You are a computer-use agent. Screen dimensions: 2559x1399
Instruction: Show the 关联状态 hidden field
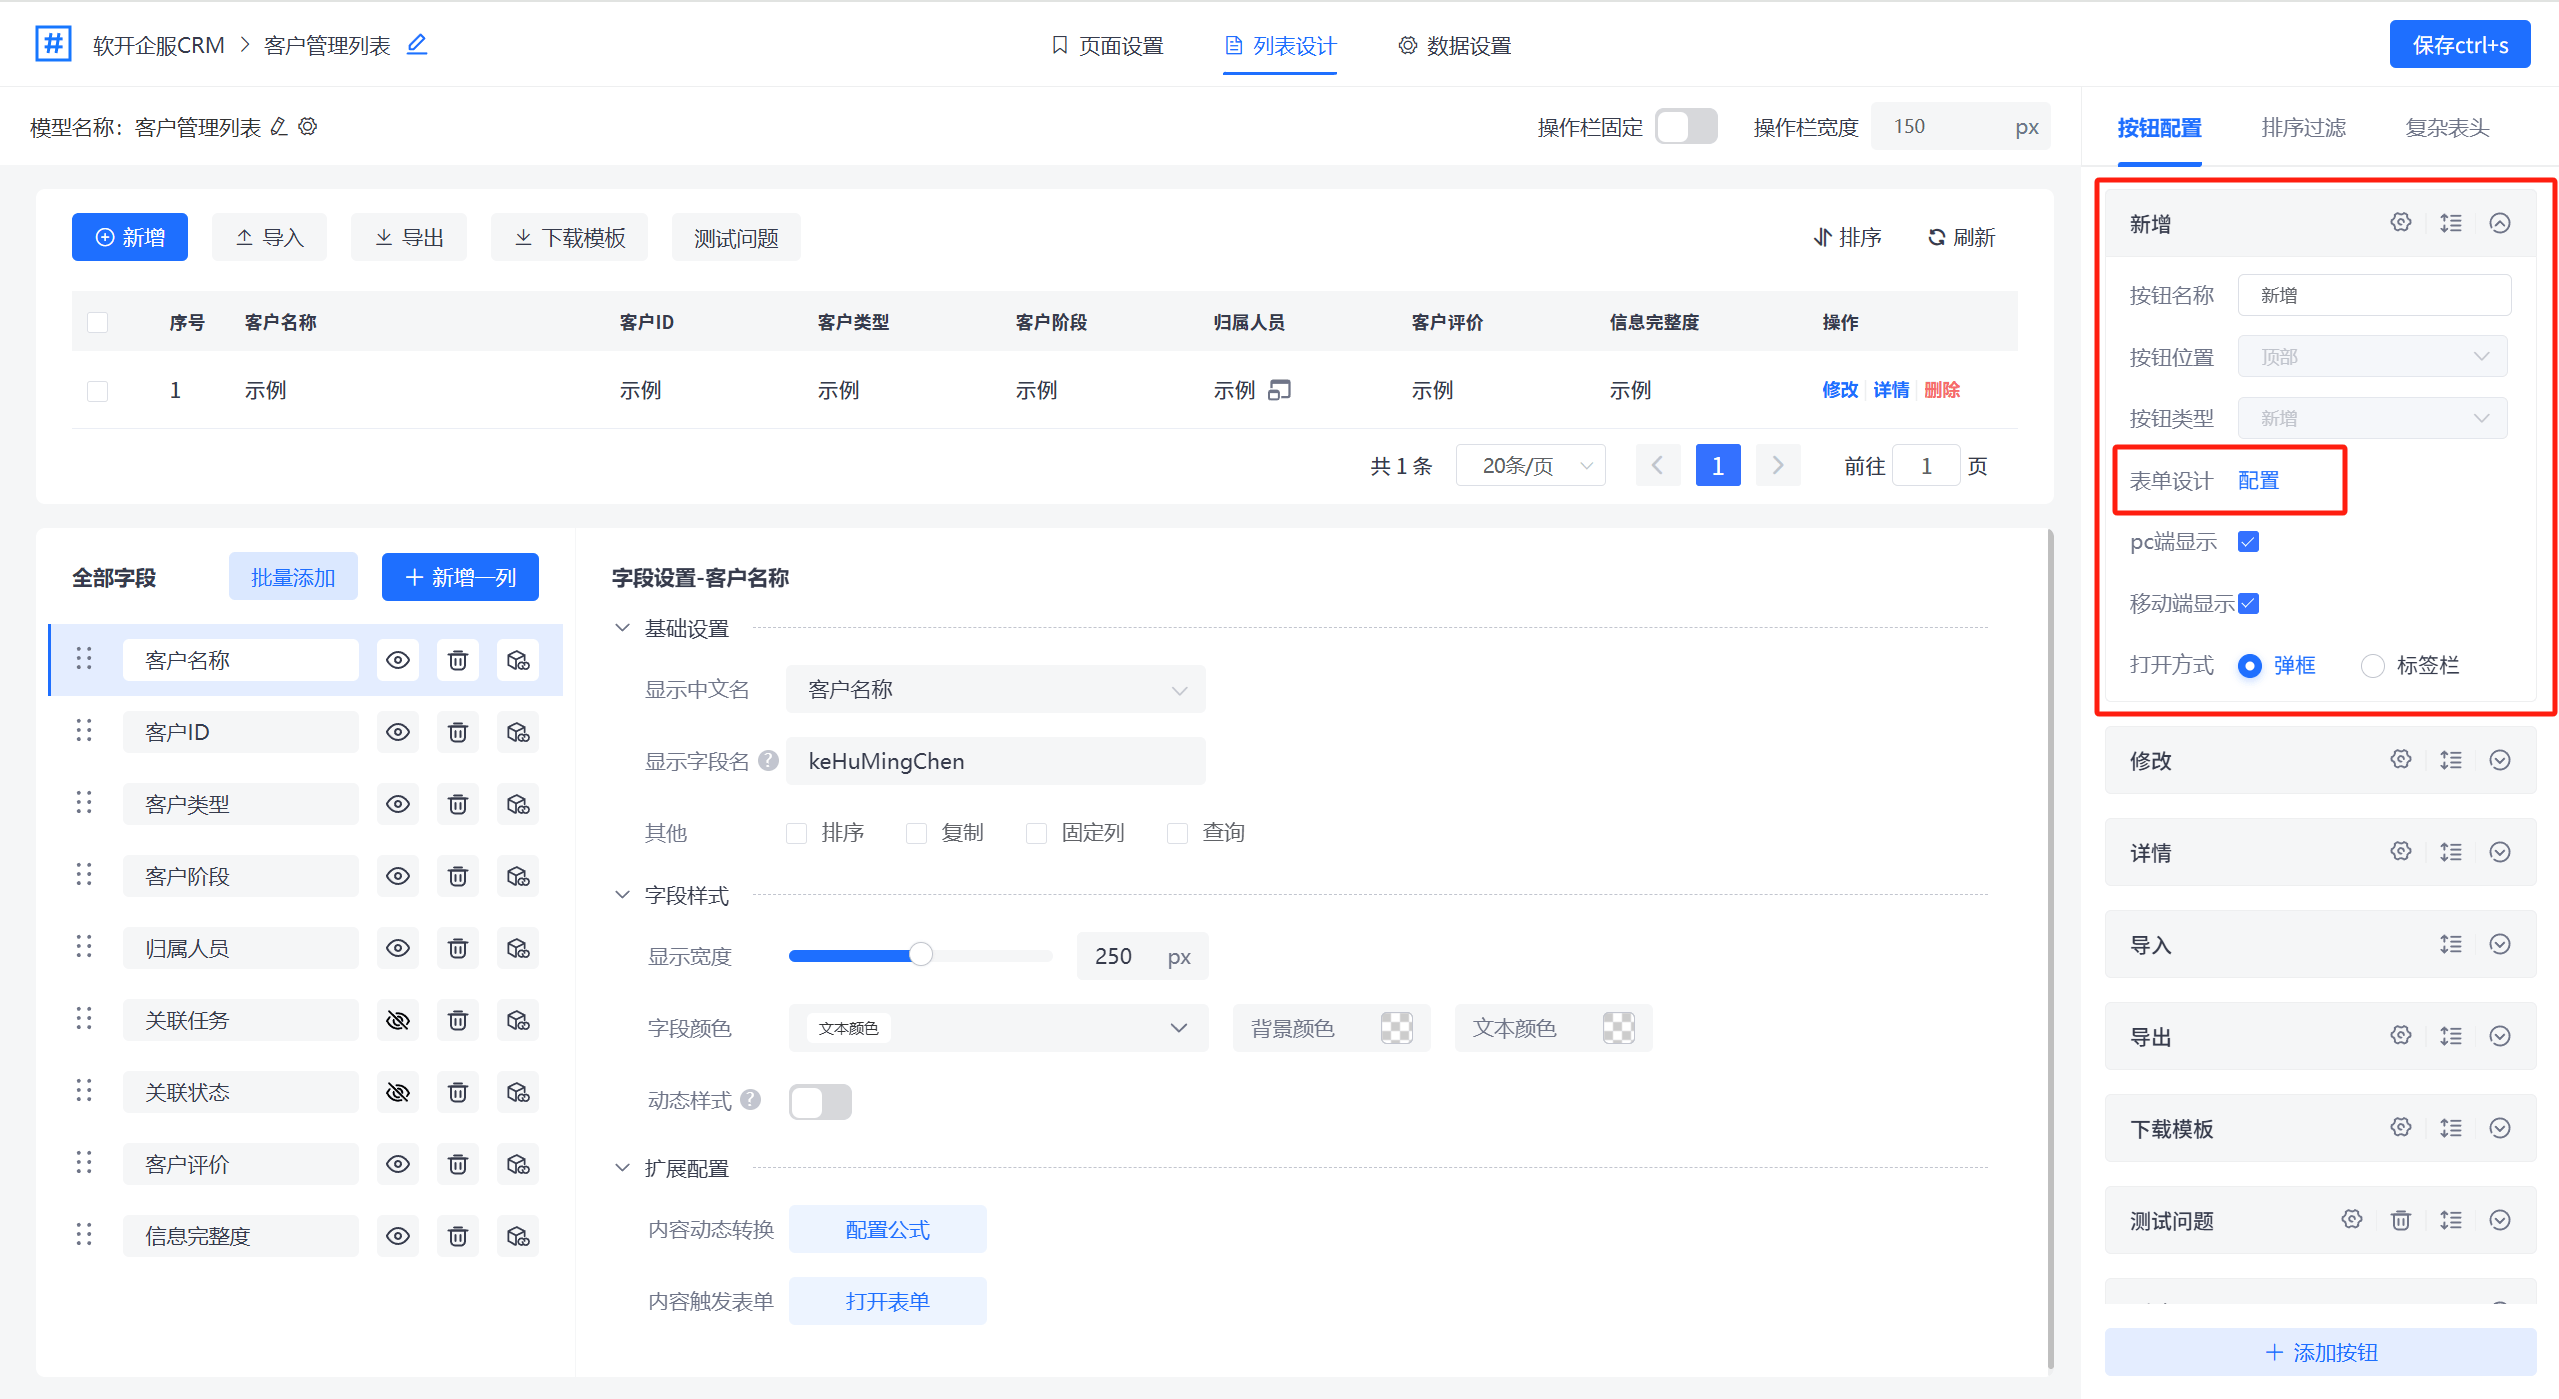(398, 1092)
